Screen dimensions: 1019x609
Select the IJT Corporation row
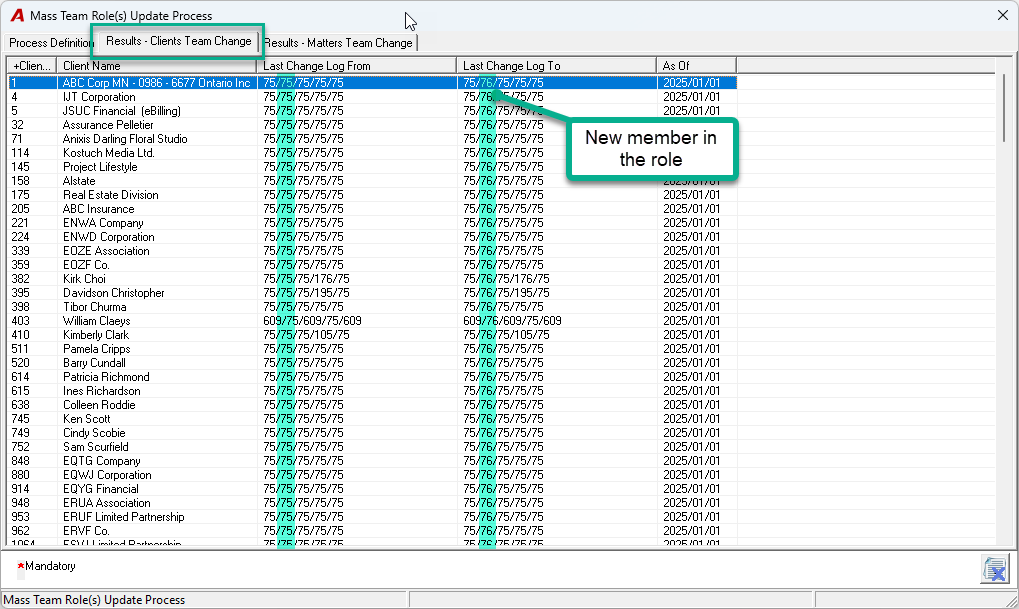click(372, 97)
